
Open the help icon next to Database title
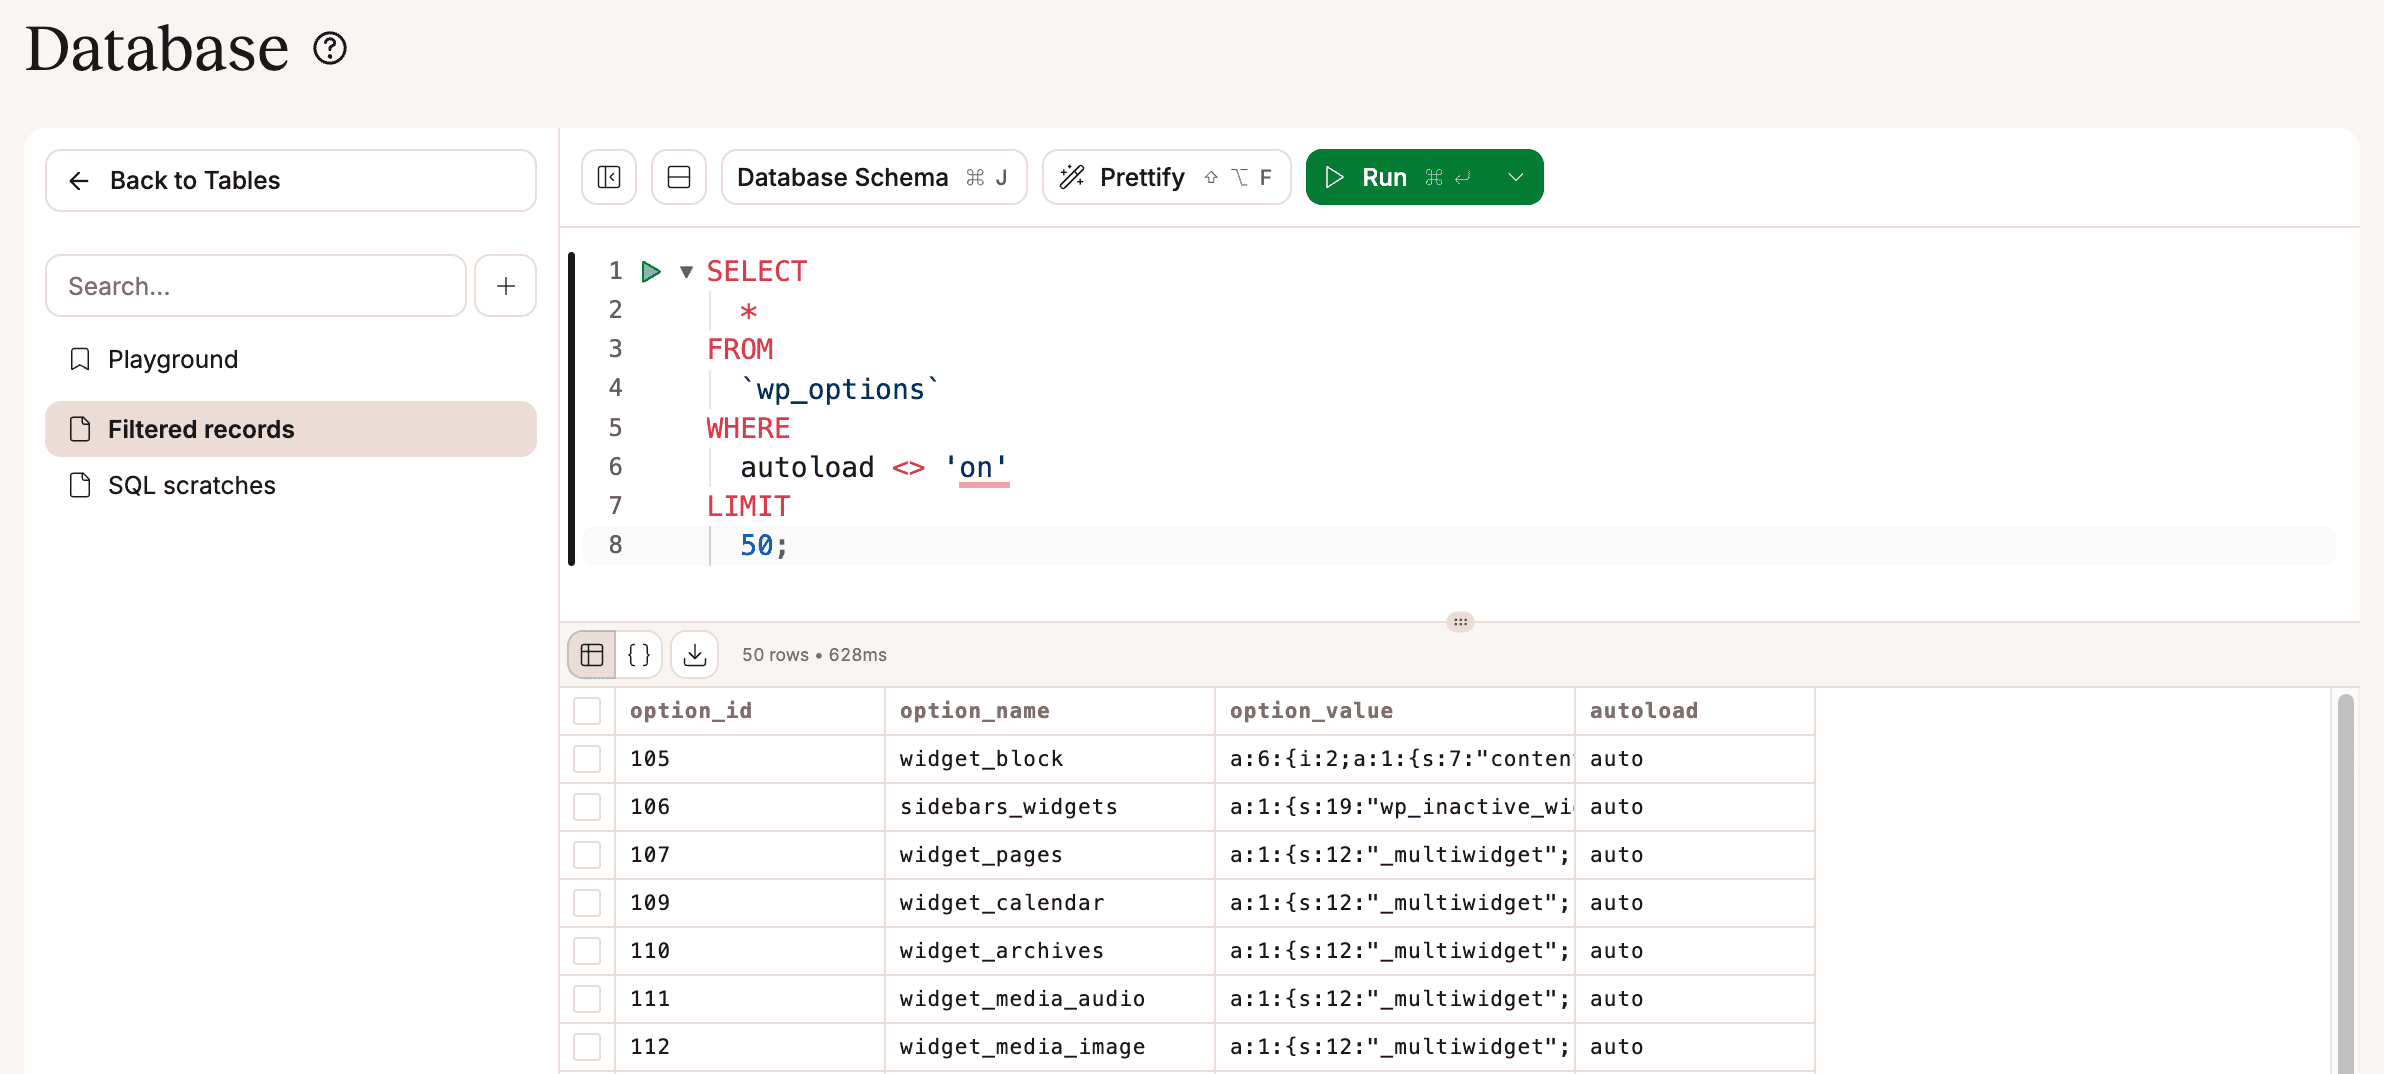pos(330,48)
